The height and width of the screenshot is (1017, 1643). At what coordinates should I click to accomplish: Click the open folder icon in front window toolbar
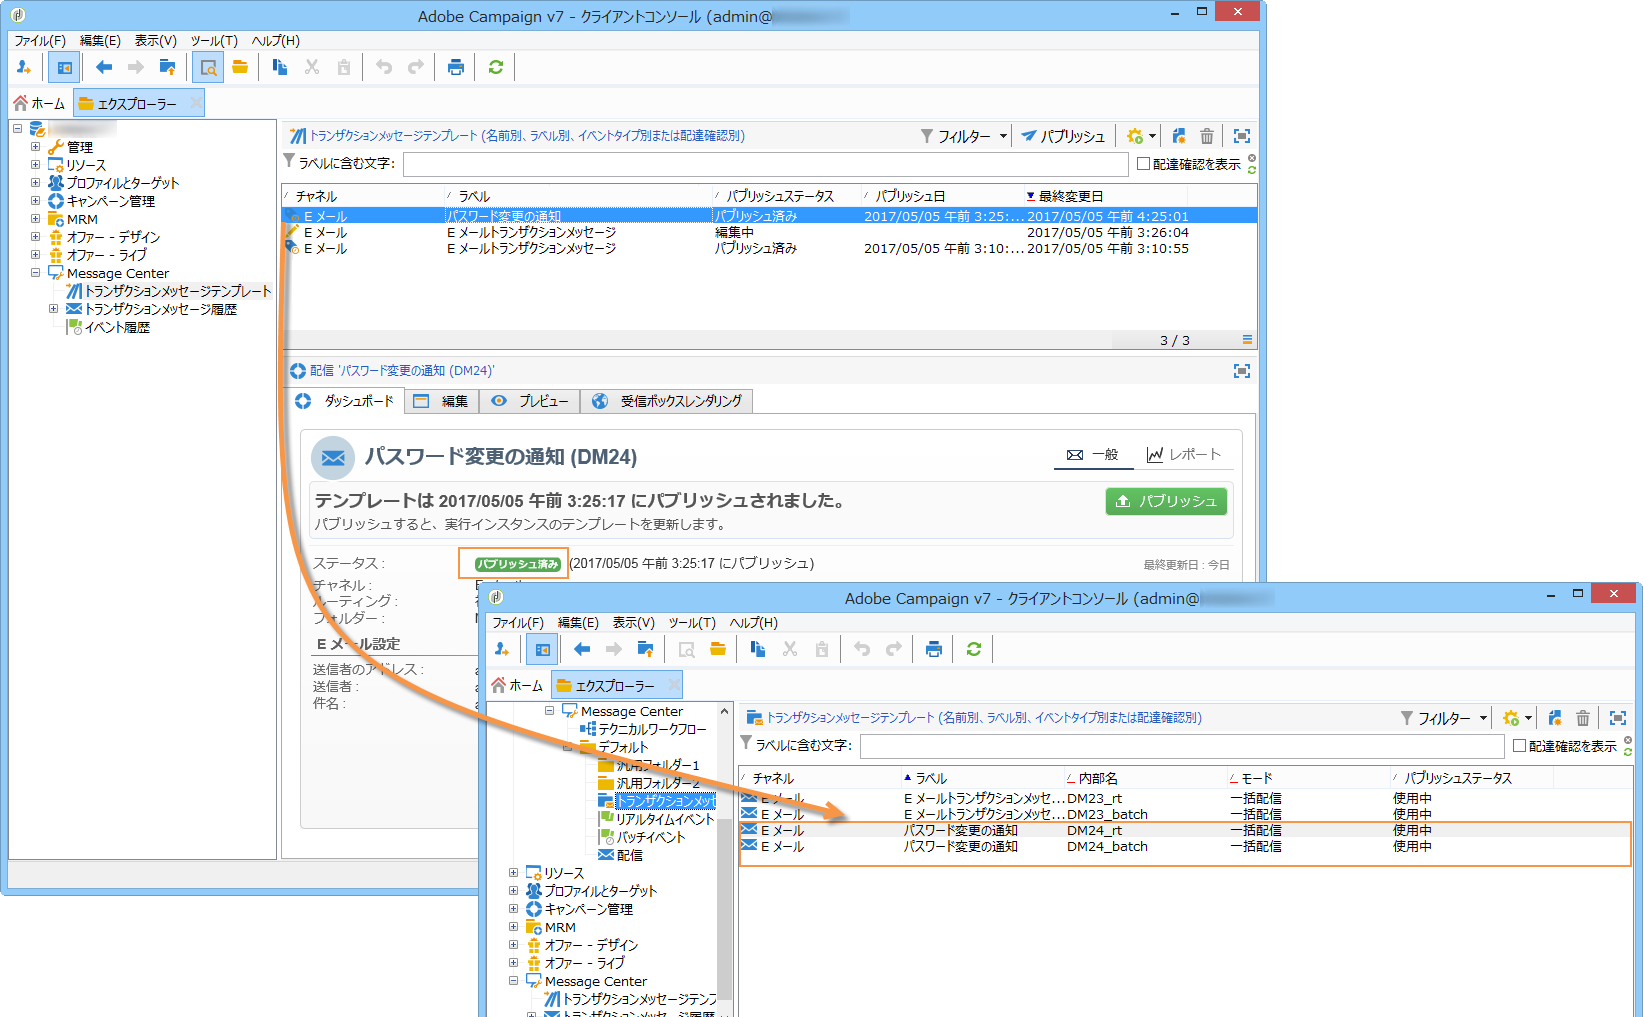(x=718, y=649)
